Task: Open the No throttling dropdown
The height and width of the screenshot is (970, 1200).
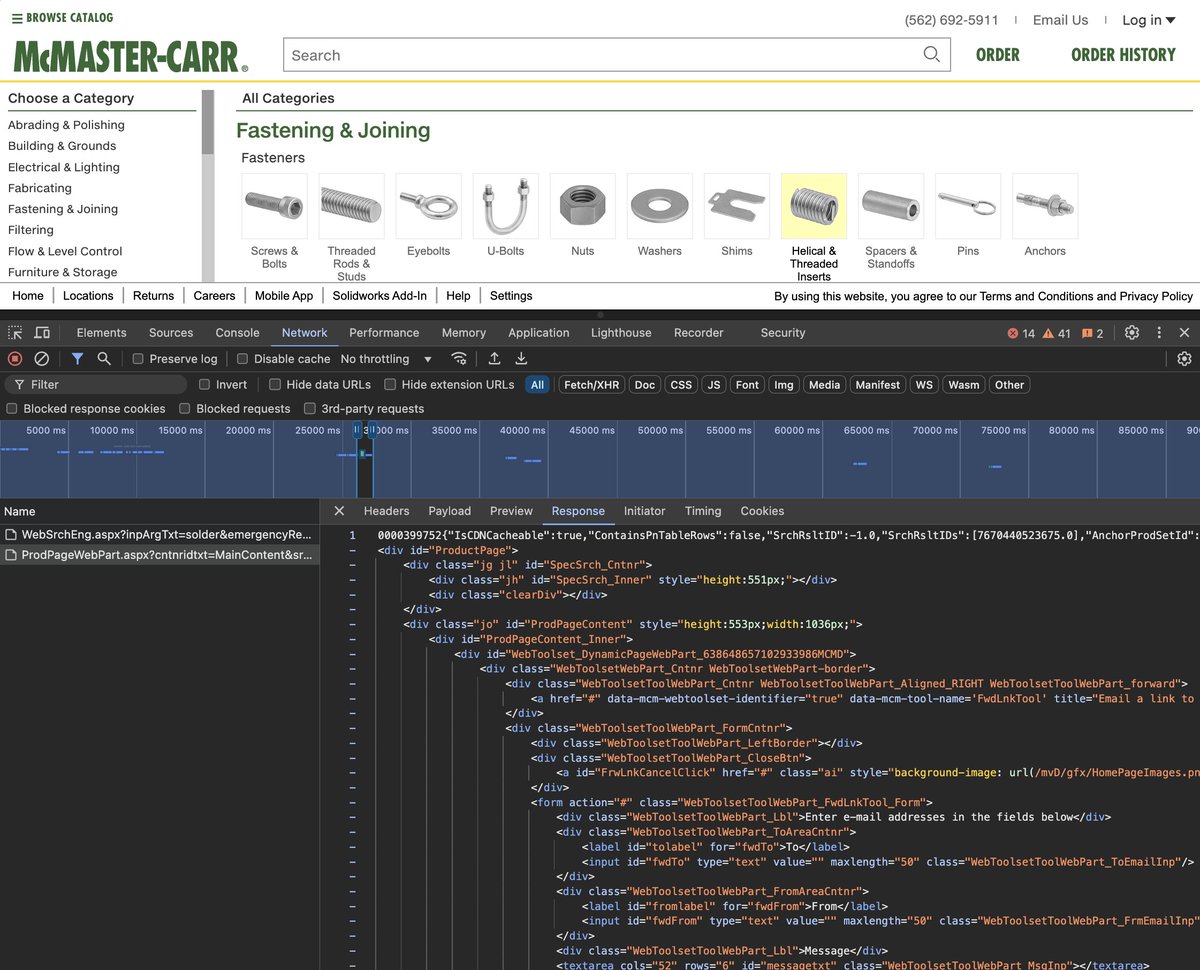Action: (x=386, y=359)
